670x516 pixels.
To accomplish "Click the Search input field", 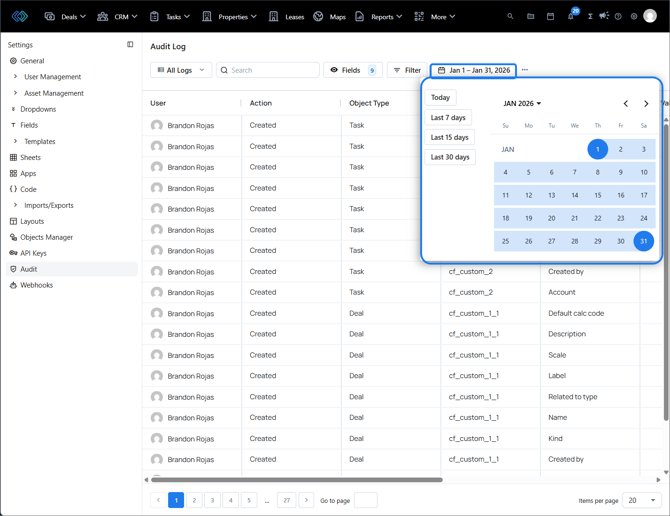I will [x=268, y=70].
